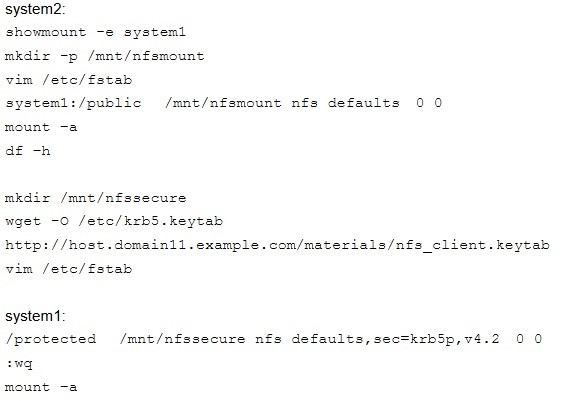Click the 'showmount -e system1' command line
The height and width of the screenshot is (401, 565).
click(x=95, y=32)
